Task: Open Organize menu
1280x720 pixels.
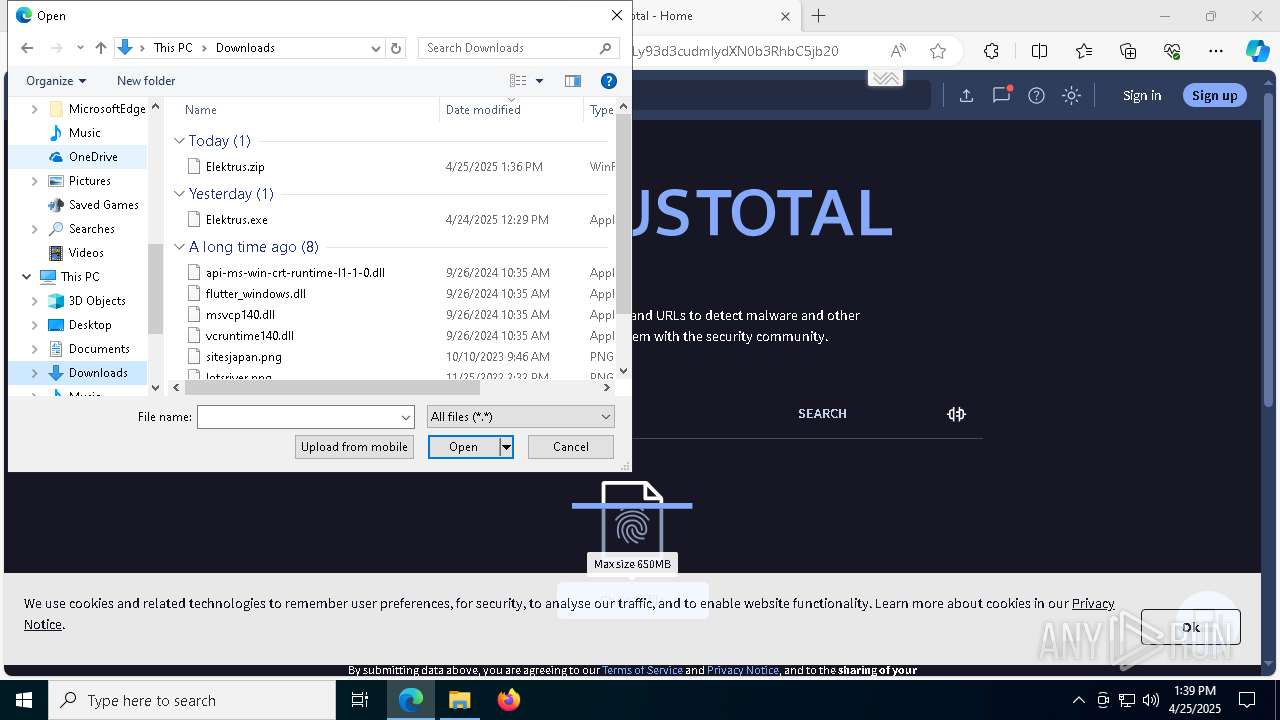Action: tap(56, 81)
